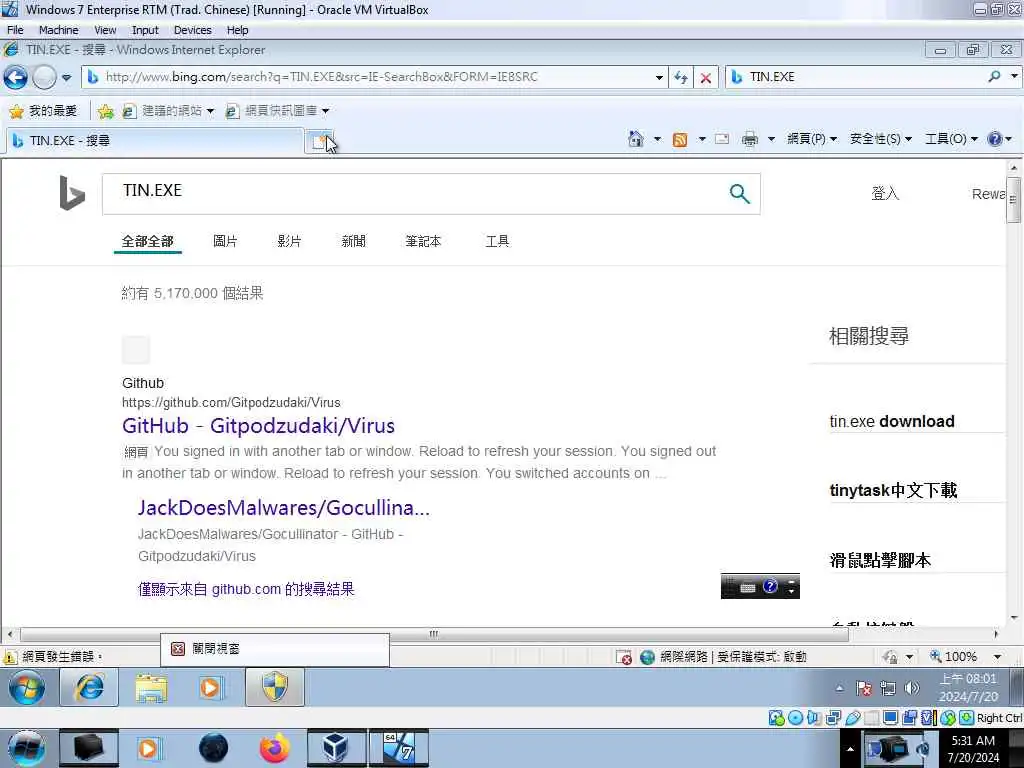Click the VirtualBox display status icon
This screenshot has width=1024, height=768.
tap(890, 718)
